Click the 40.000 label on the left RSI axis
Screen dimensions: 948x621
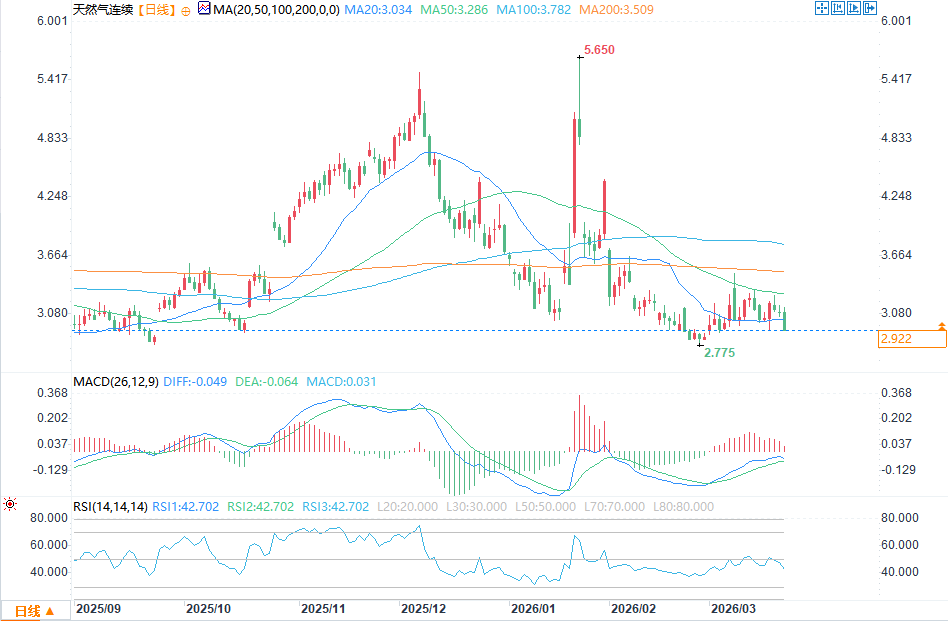coord(49,572)
